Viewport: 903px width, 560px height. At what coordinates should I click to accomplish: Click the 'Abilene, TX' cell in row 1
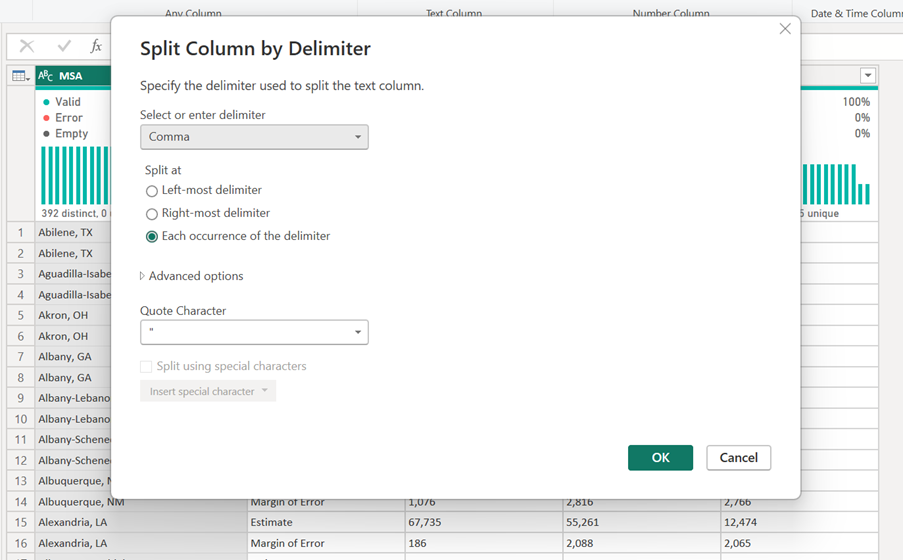point(73,233)
